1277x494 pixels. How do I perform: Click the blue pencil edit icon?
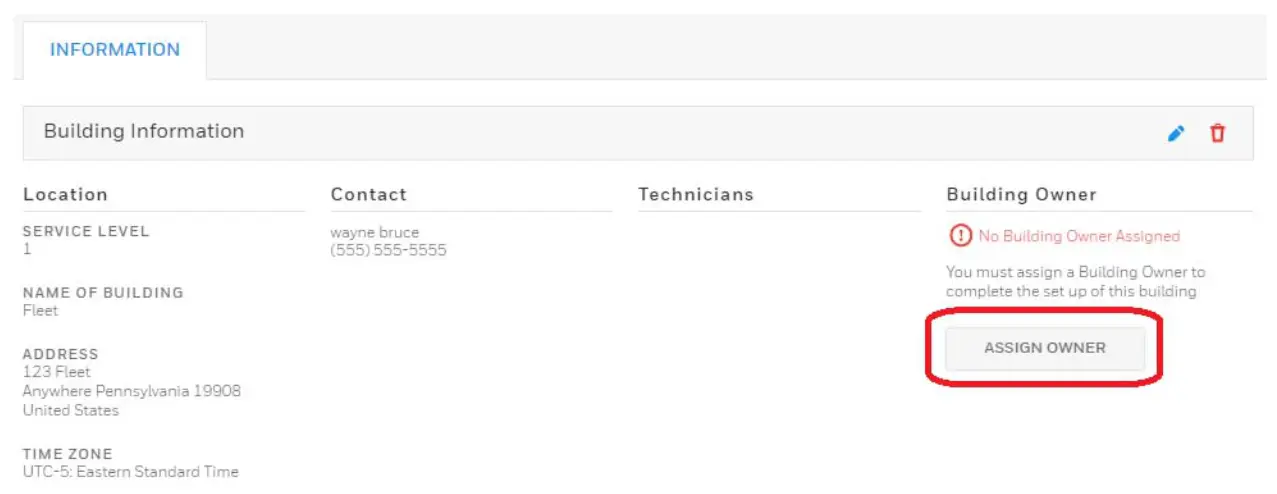[x=1177, y=133]
